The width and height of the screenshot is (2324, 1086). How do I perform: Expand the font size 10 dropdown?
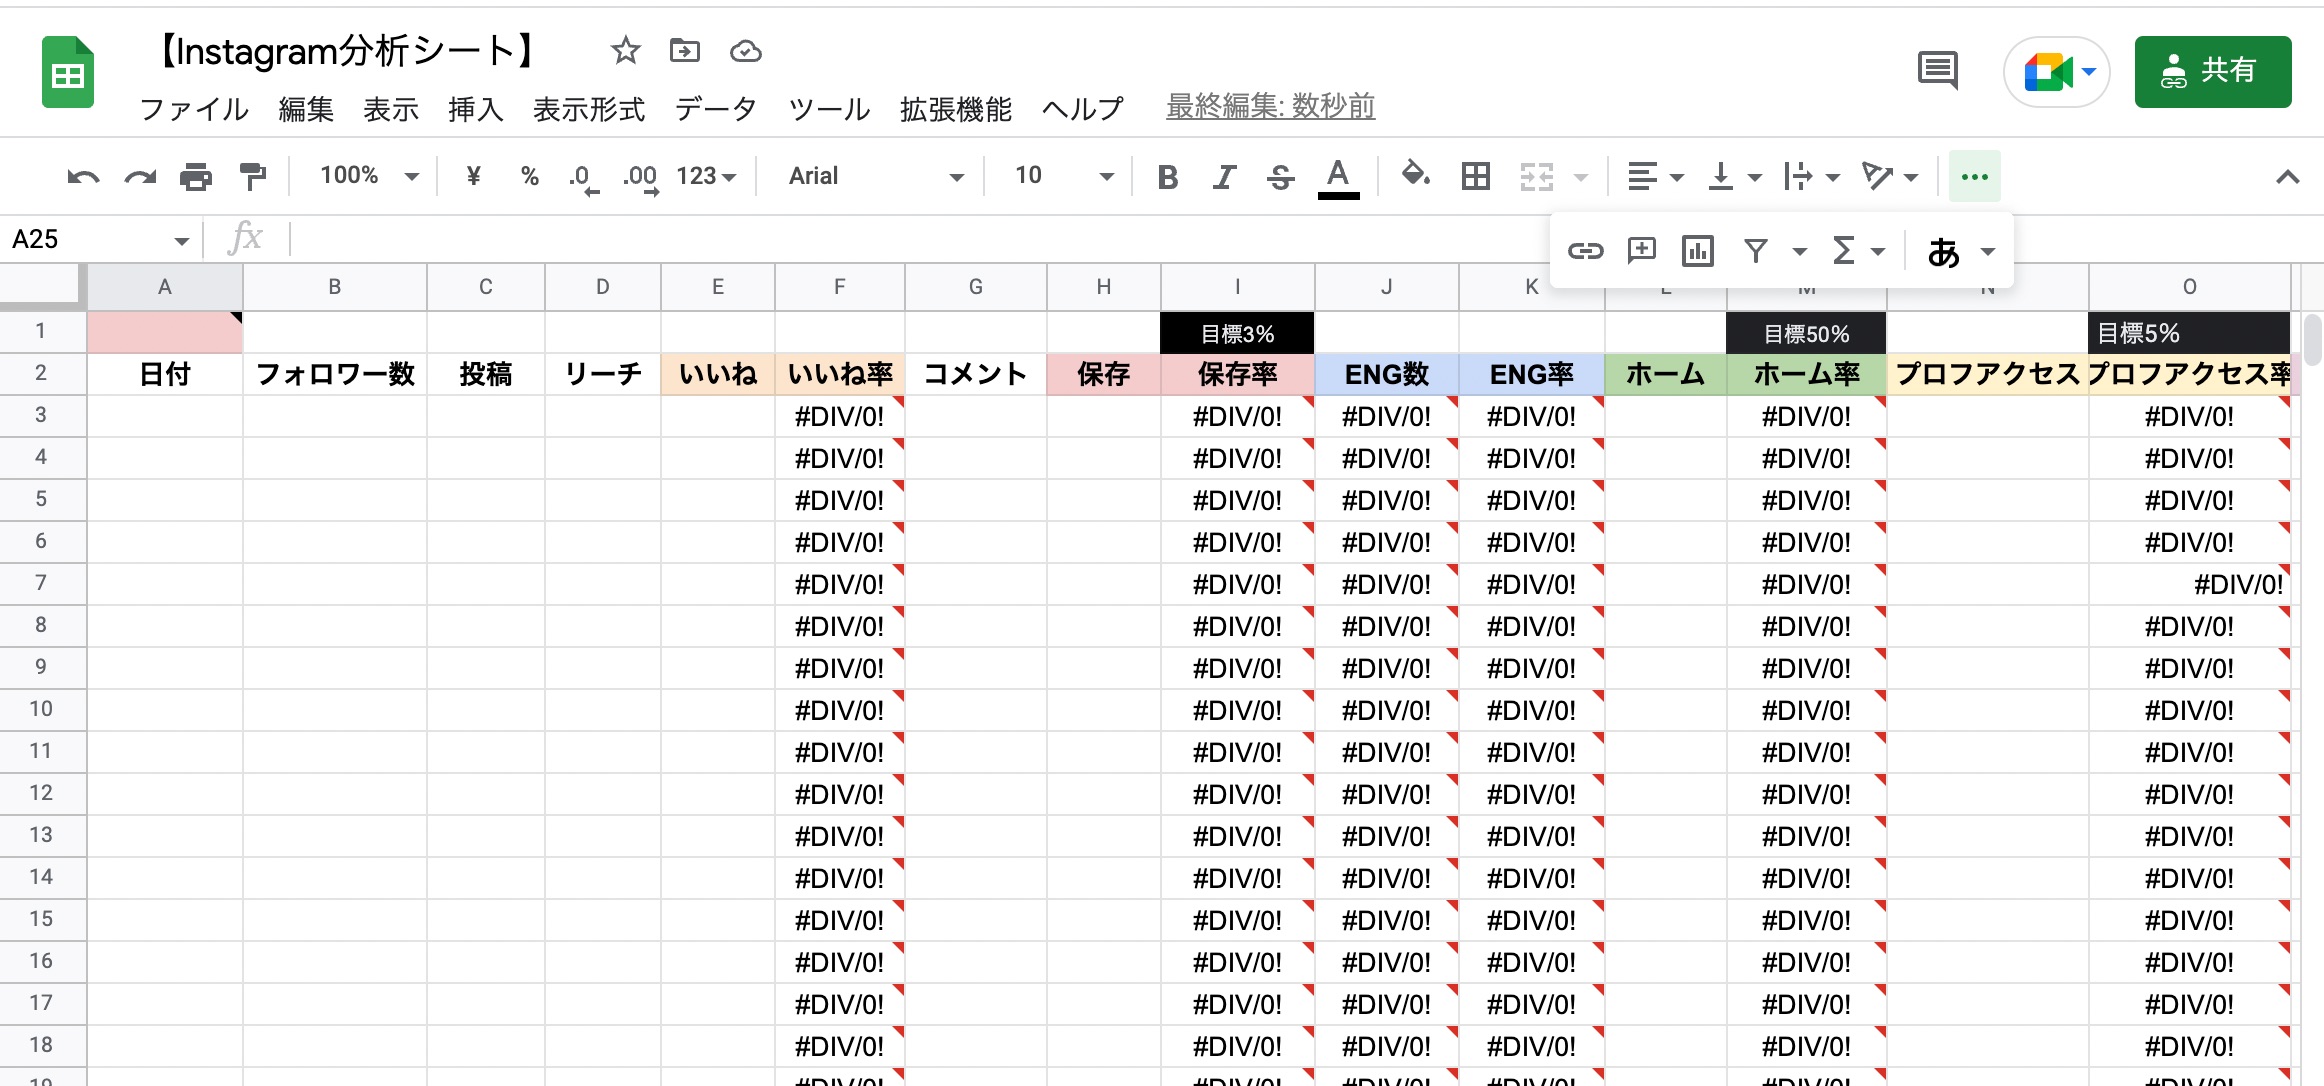1063,177
